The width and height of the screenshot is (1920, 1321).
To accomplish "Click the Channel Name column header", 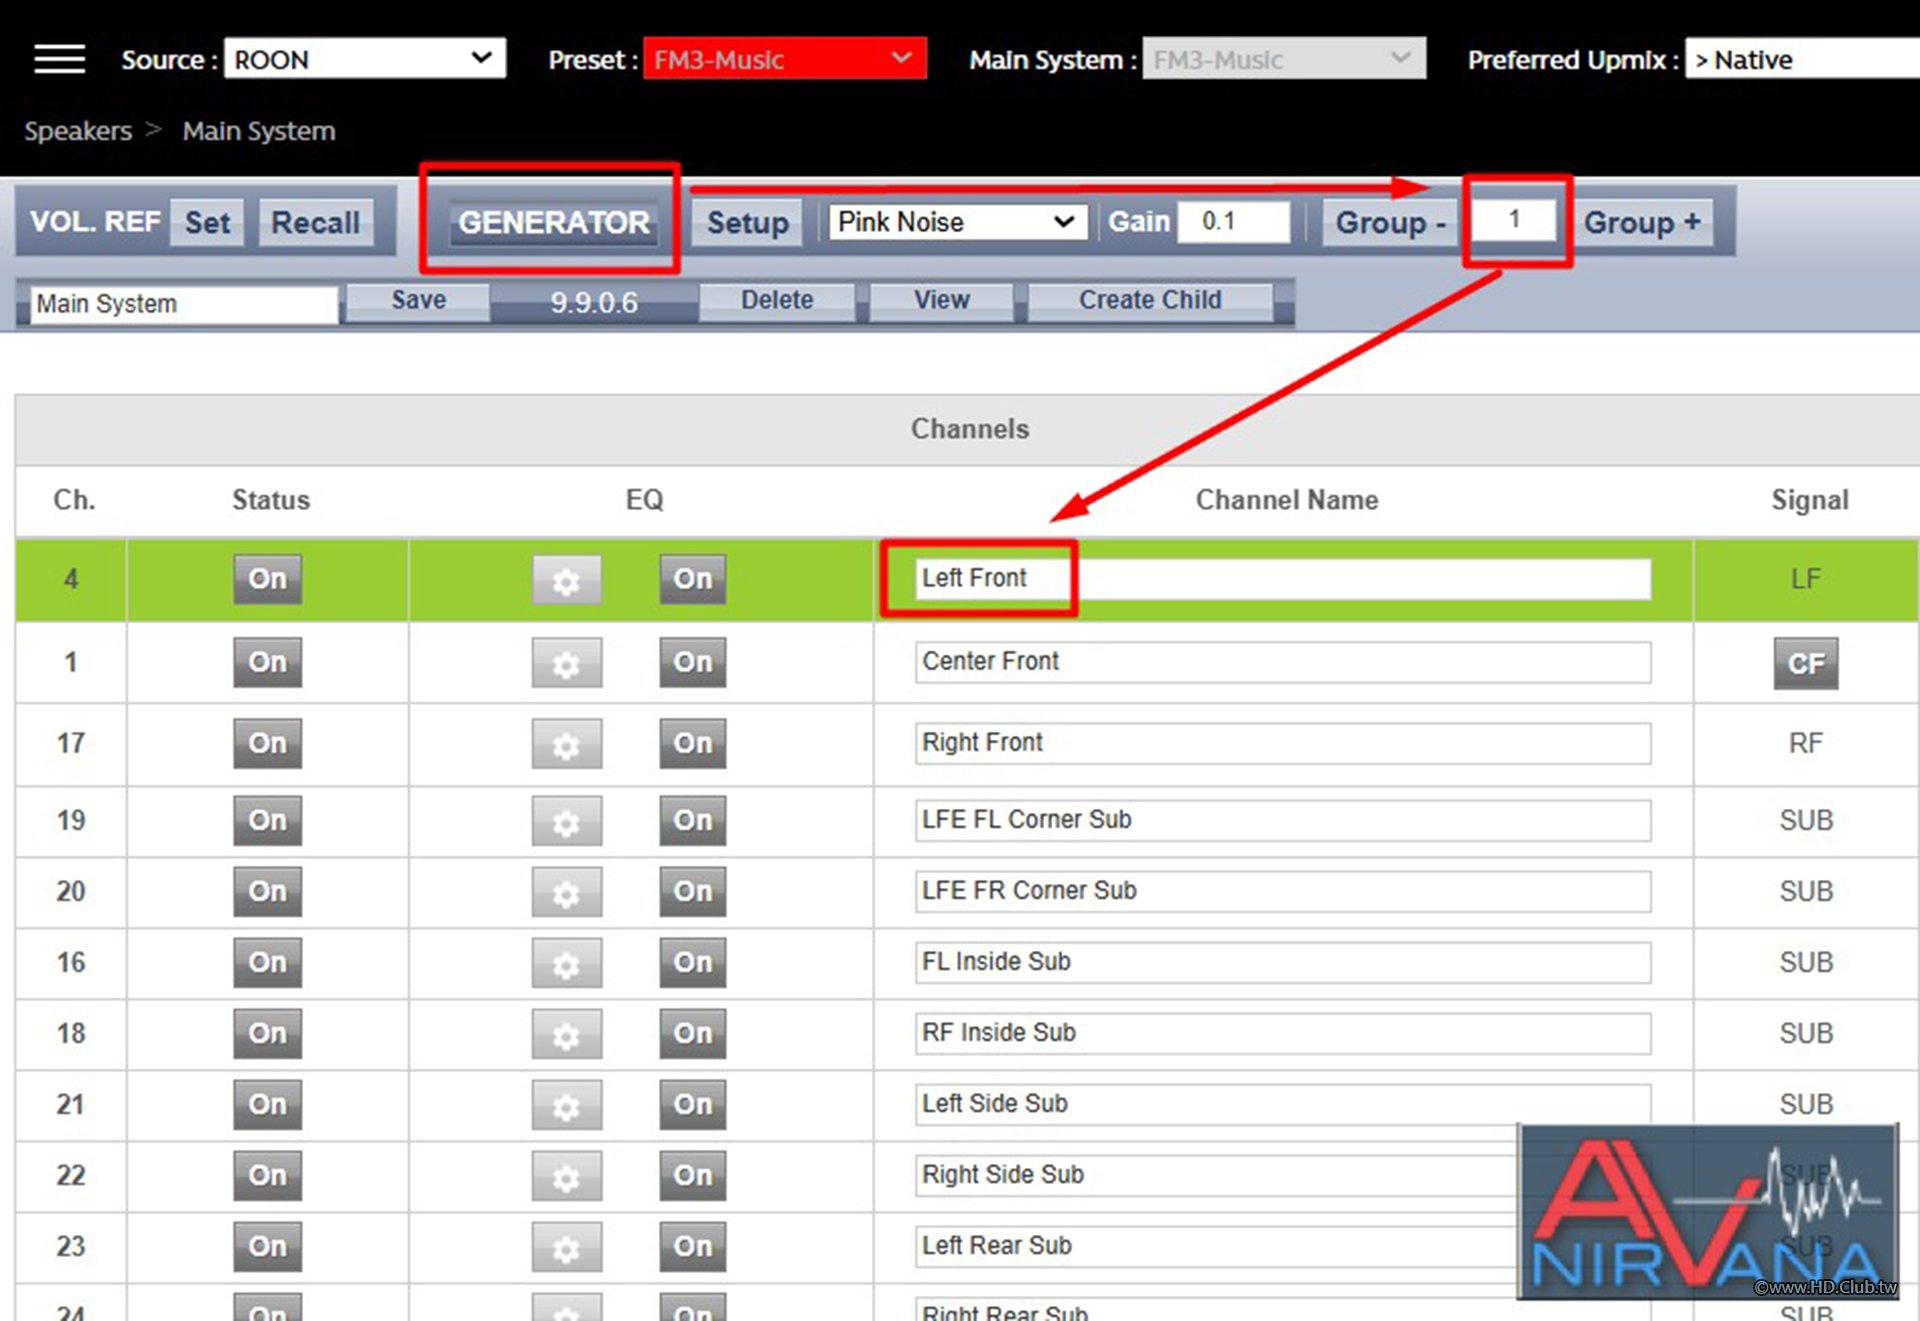I will 1287,500.
